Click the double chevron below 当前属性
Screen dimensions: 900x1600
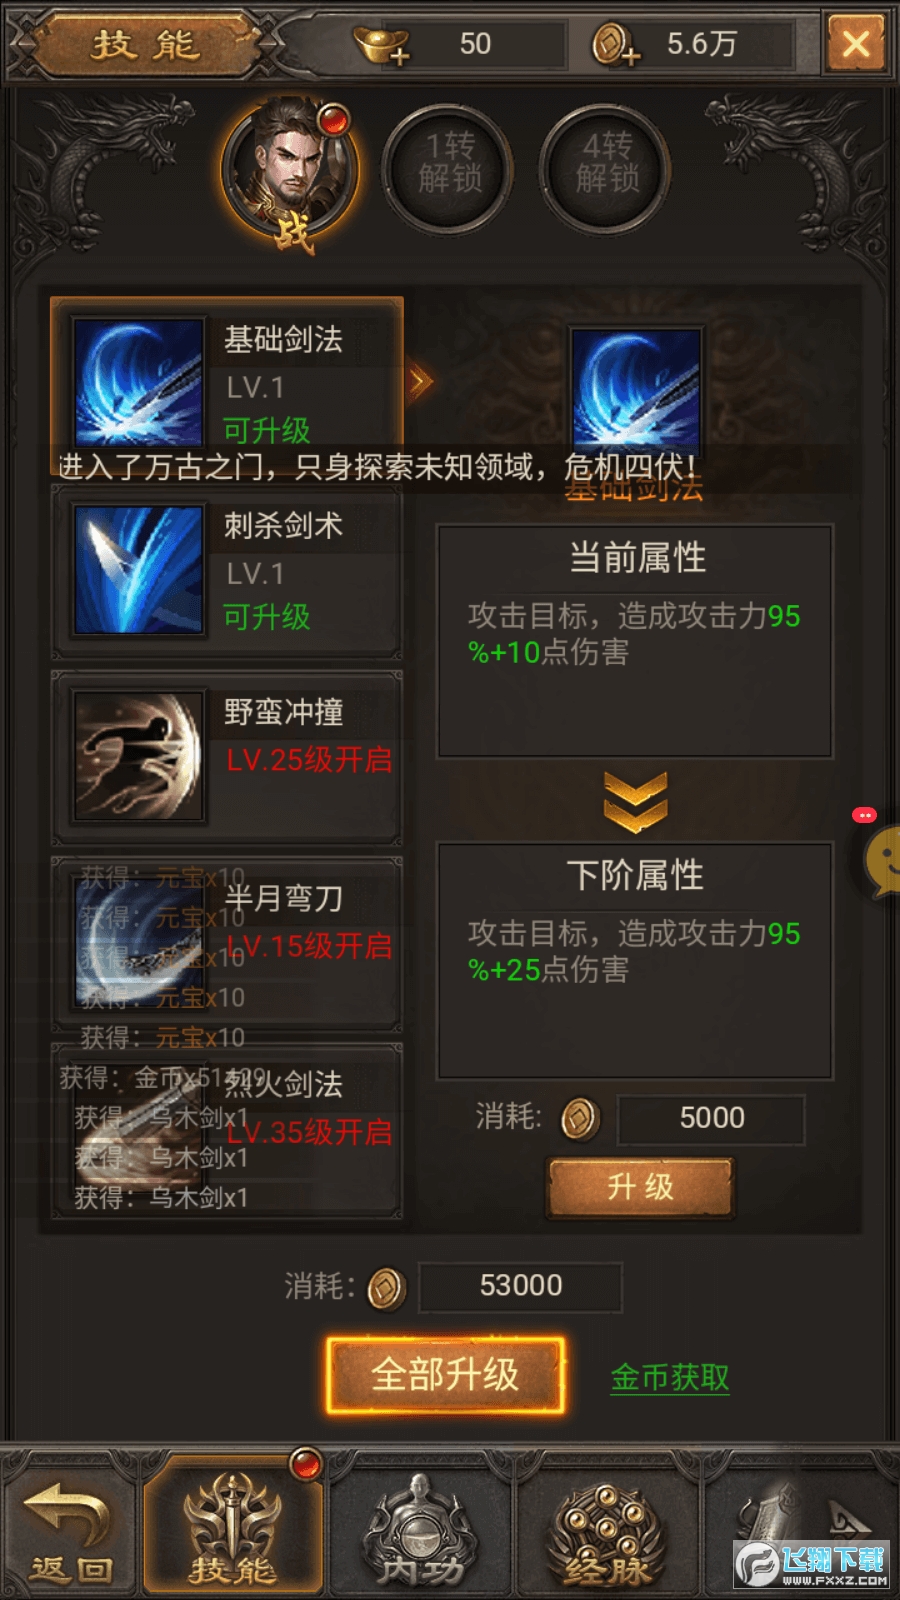635,801
